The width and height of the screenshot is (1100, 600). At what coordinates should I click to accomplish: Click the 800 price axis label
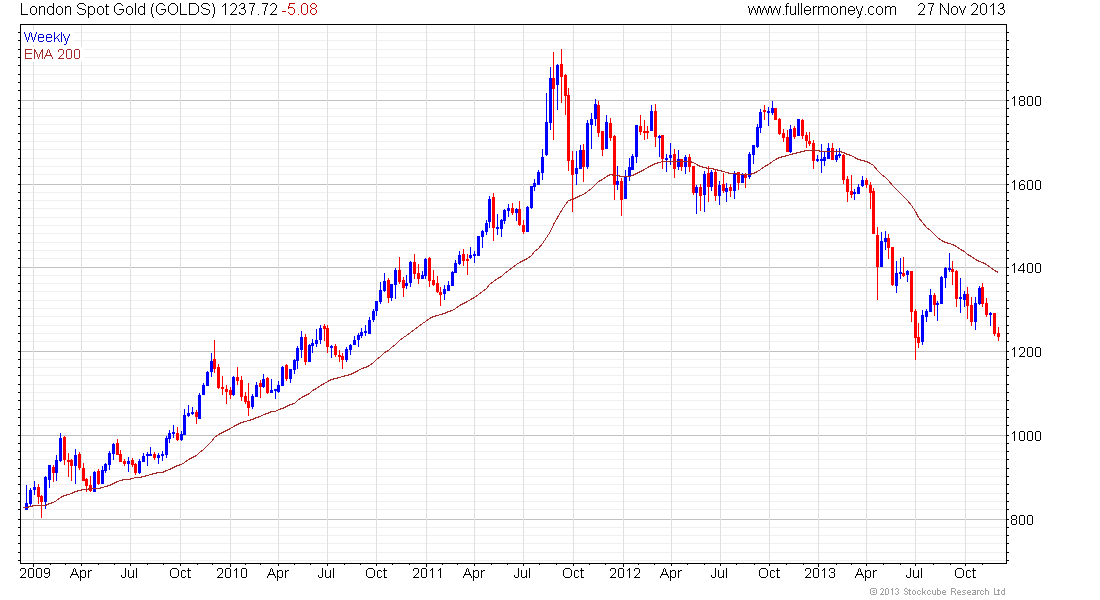click(1021, 520)
